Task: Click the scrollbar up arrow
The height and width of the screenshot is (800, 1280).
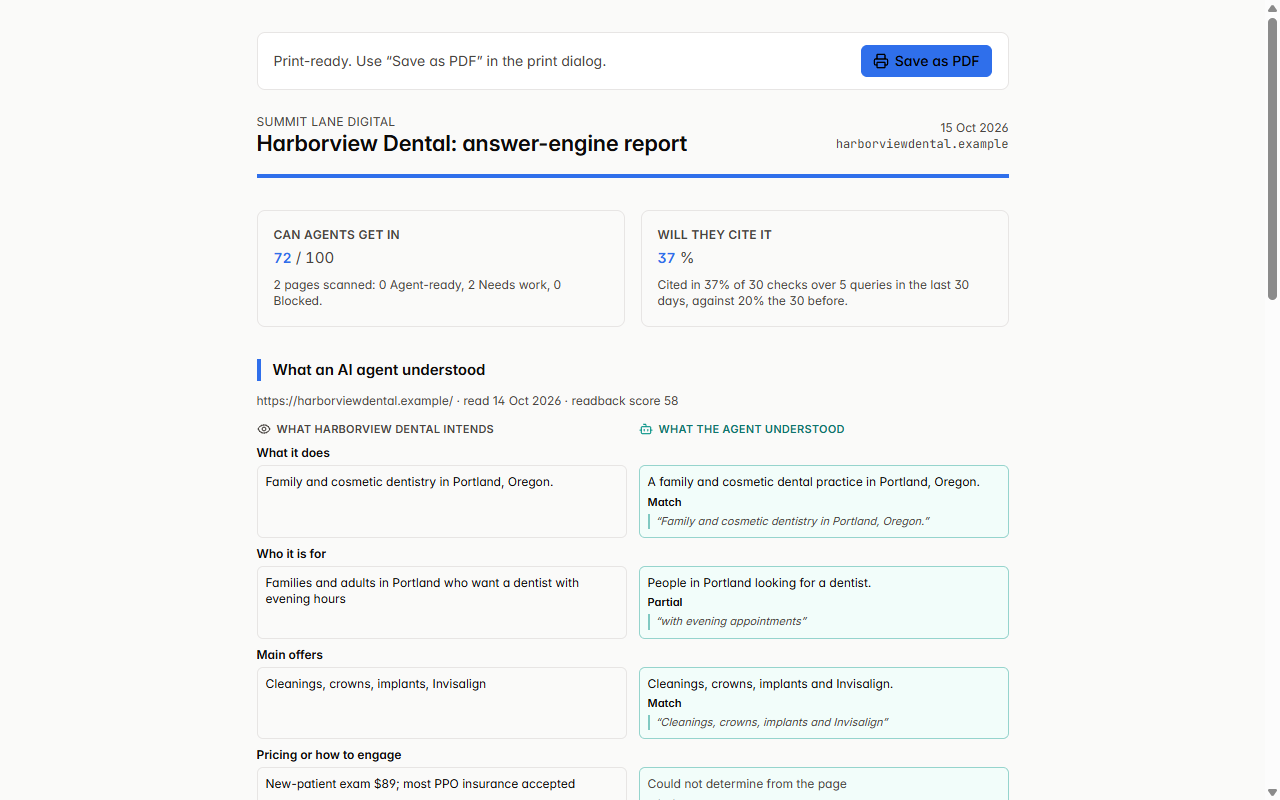Action: pyautogui.click(x=1272, y=8)
